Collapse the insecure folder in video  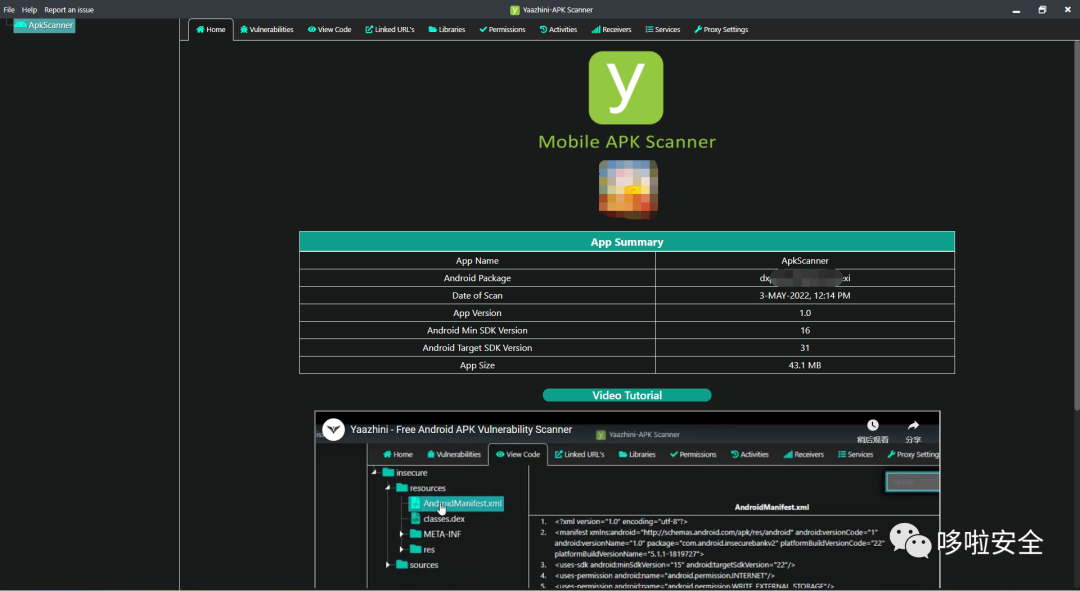tap(374, 473)
